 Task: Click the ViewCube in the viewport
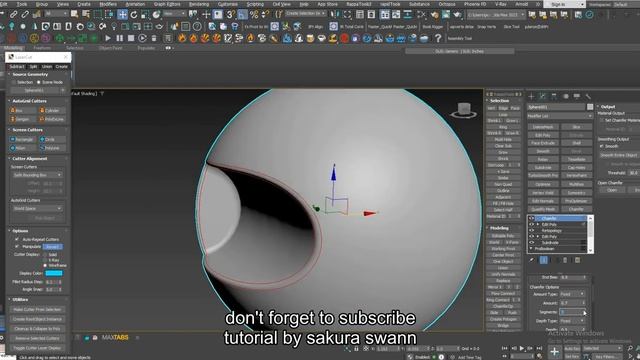tap(464, 110)
